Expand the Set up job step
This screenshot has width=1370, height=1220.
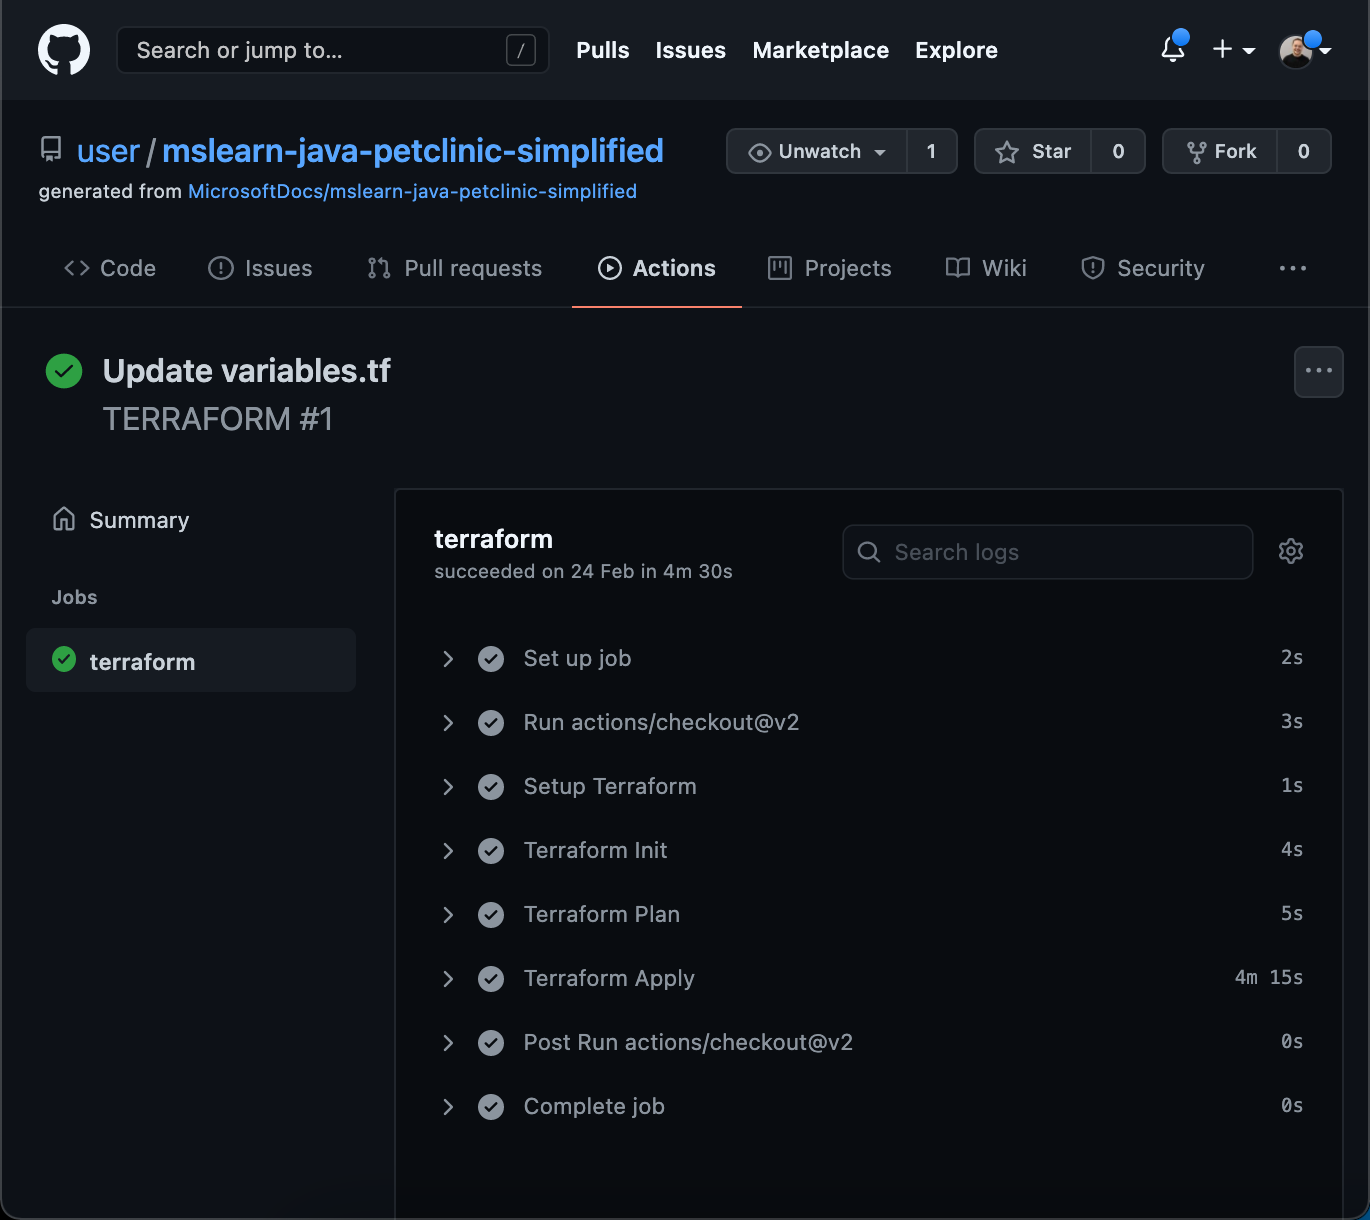(447, 658)
